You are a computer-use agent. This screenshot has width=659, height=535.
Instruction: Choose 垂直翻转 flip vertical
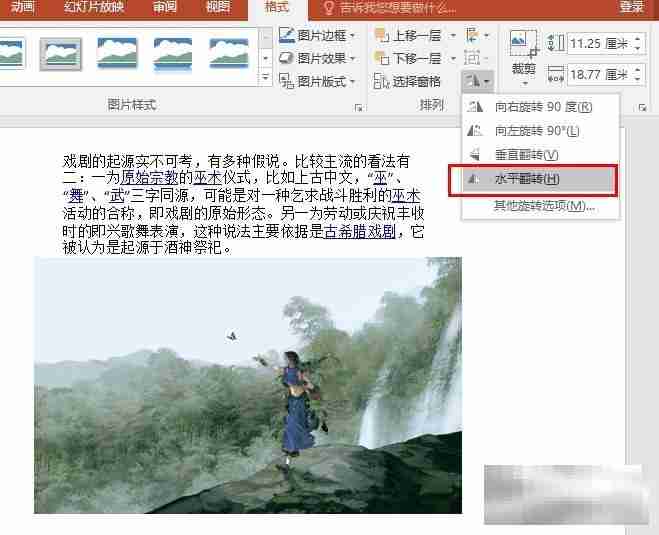tap(540, 155)
